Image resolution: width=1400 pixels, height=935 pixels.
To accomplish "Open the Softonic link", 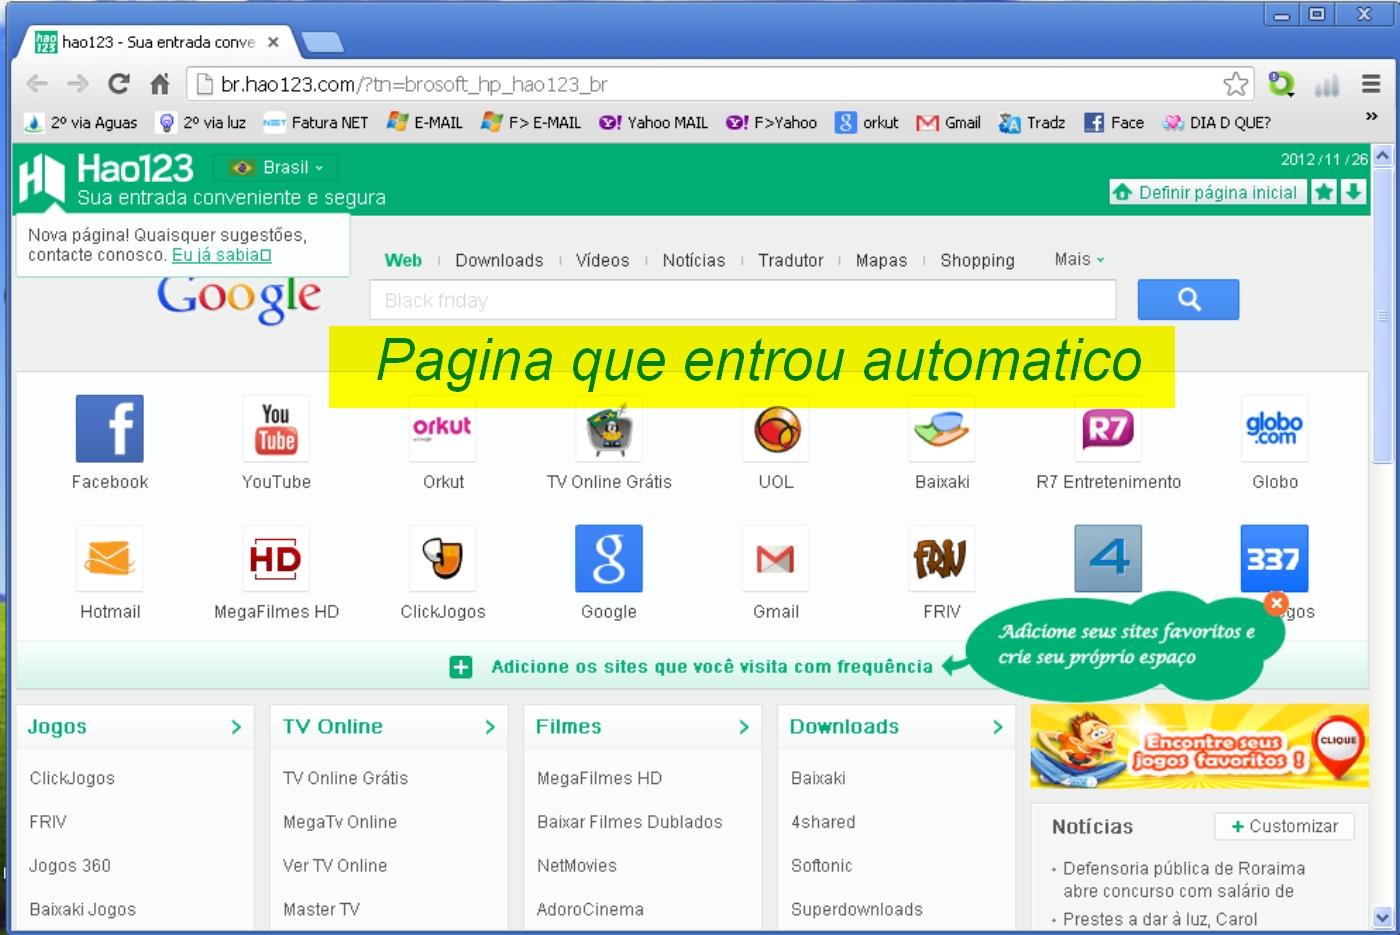I will (822, 866).
